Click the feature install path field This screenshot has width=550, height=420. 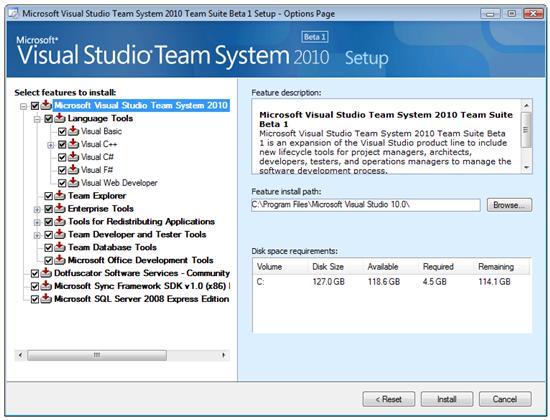click(x=365, y=205)
